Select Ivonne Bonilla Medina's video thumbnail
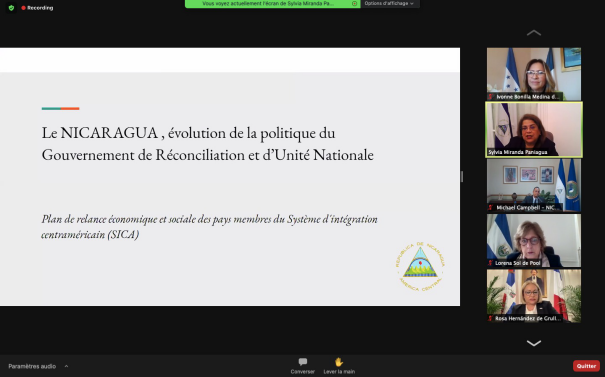This screenshot has width=605, height=377. (x=534, y=74)
